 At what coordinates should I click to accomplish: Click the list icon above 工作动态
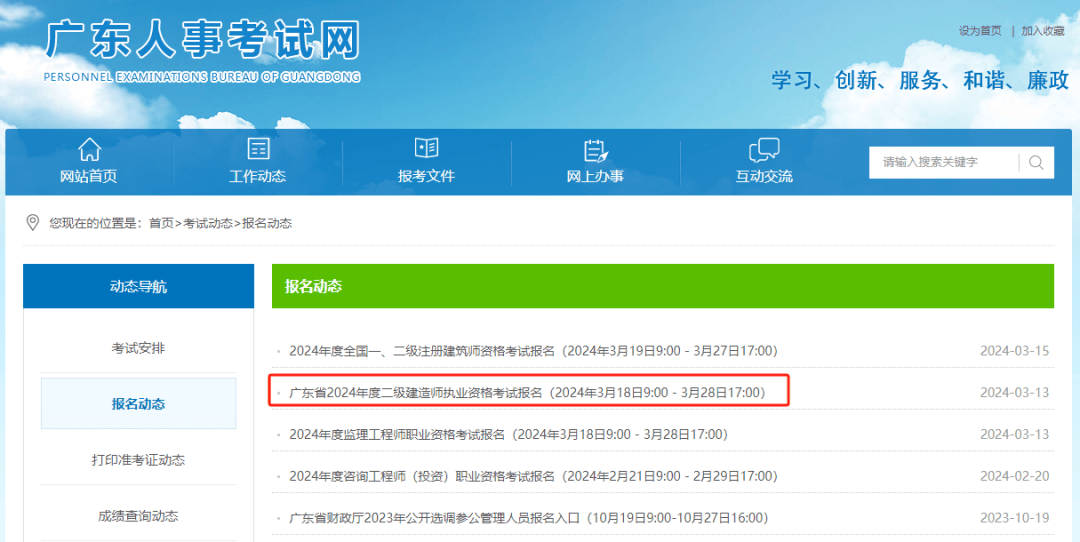click(258, 149)
